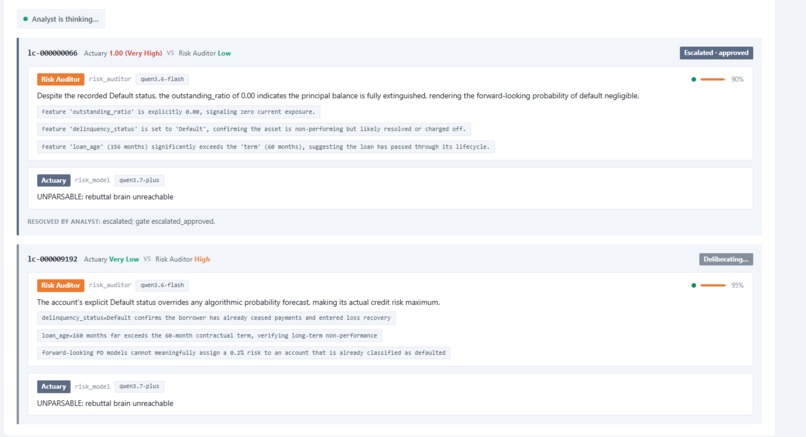Click the 95% confidence value
Image resolution: width=806 pixels, height=437 pixels.
[737, 285]
